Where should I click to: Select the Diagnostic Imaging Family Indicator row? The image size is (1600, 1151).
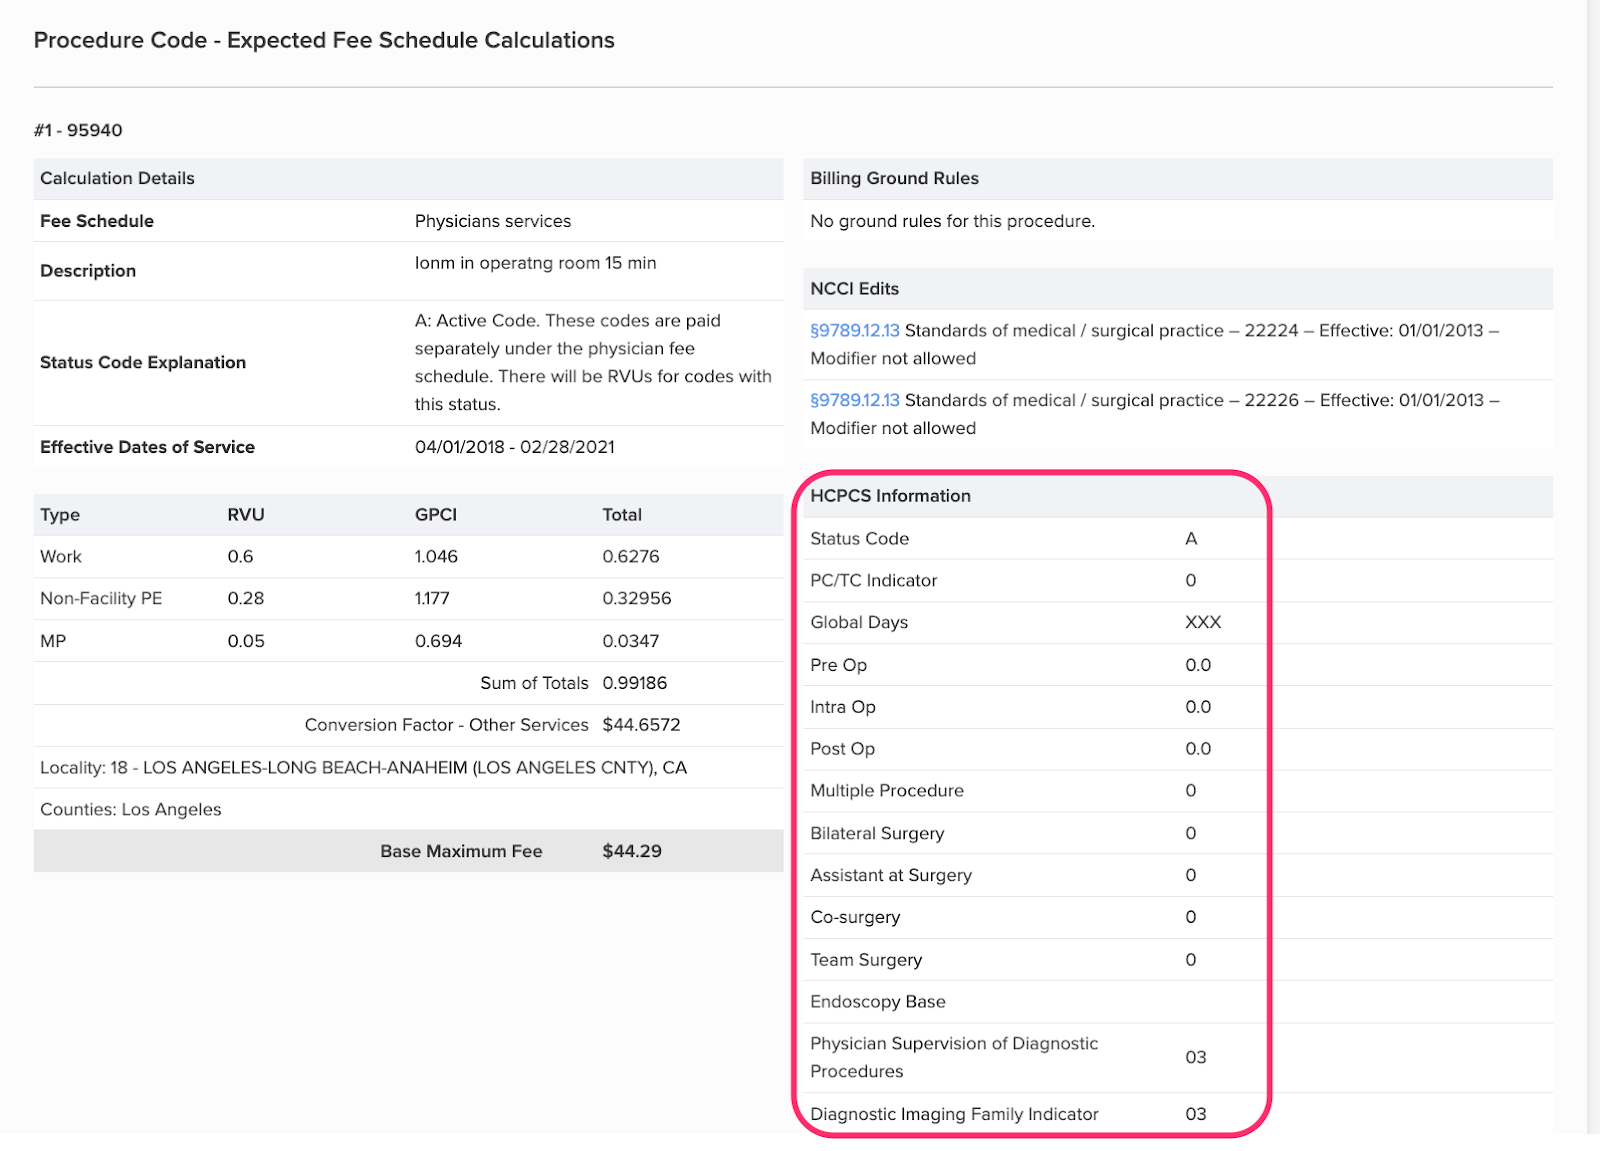pos(954,1114)
